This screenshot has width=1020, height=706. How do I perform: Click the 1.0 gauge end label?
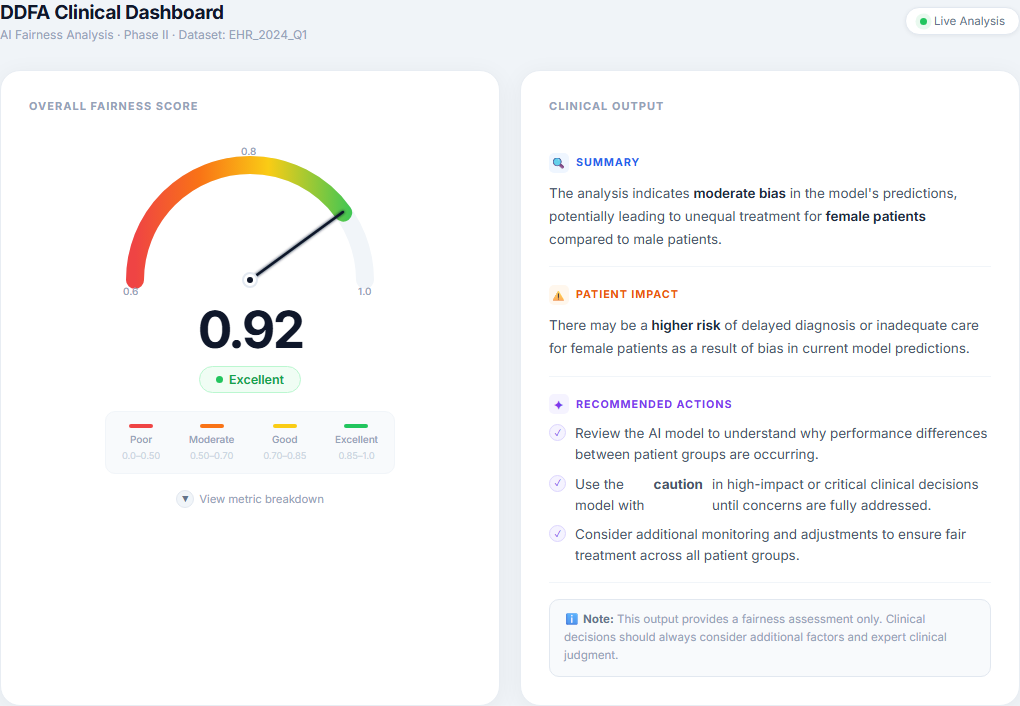364,292
